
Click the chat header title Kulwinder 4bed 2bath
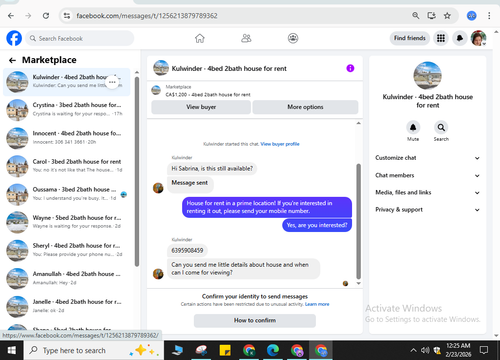point(229,69)
